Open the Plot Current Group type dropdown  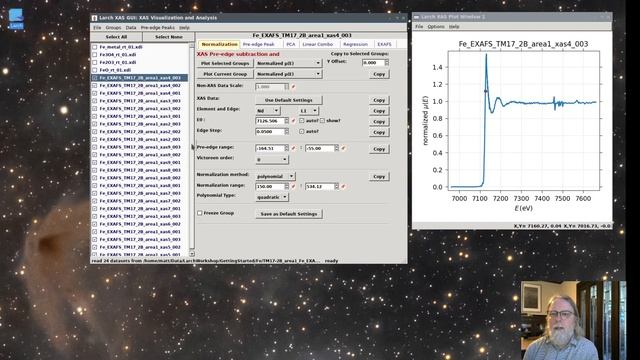[x=288, y=74]
